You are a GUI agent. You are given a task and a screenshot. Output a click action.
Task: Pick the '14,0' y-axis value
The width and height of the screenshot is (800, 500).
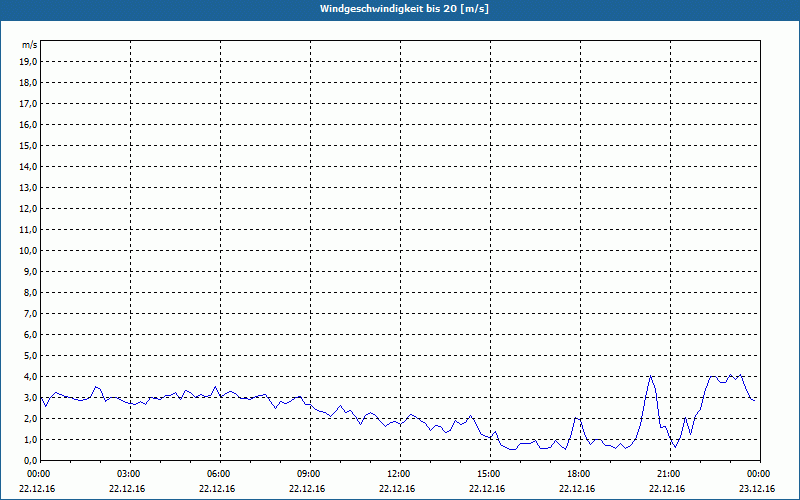point(28,167)
